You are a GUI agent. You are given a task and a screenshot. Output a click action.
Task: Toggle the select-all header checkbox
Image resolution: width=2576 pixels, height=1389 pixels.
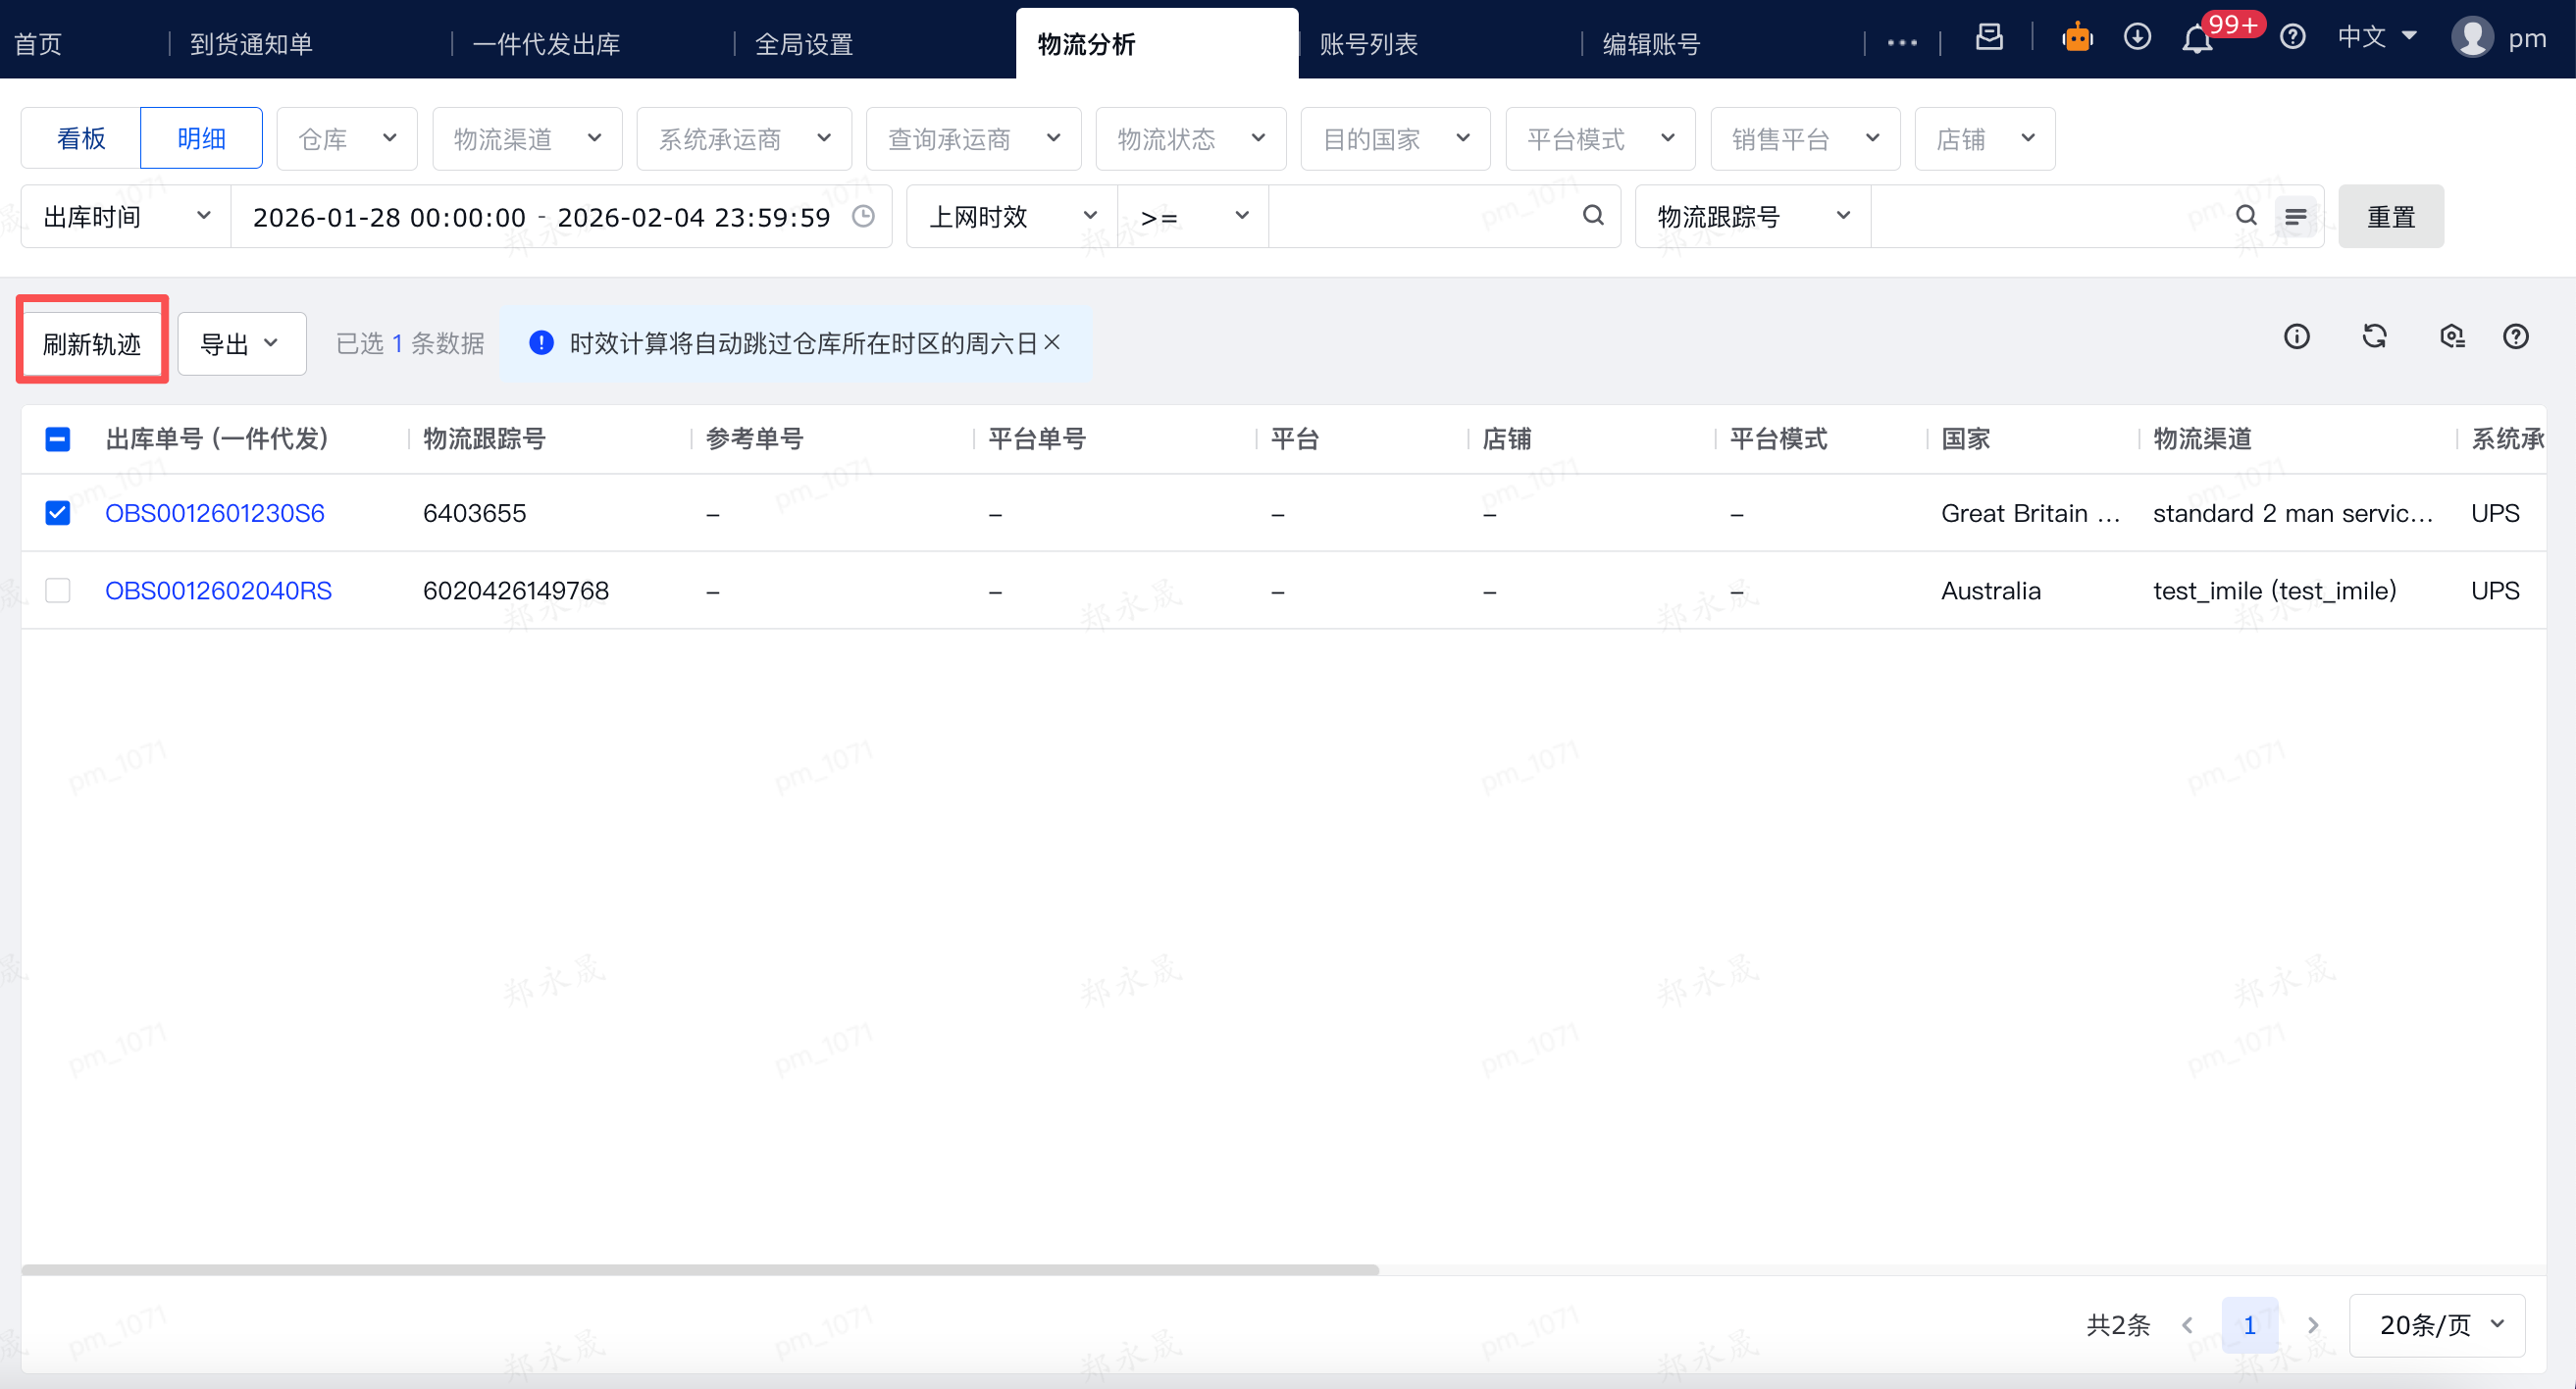(x=58, y=439)
